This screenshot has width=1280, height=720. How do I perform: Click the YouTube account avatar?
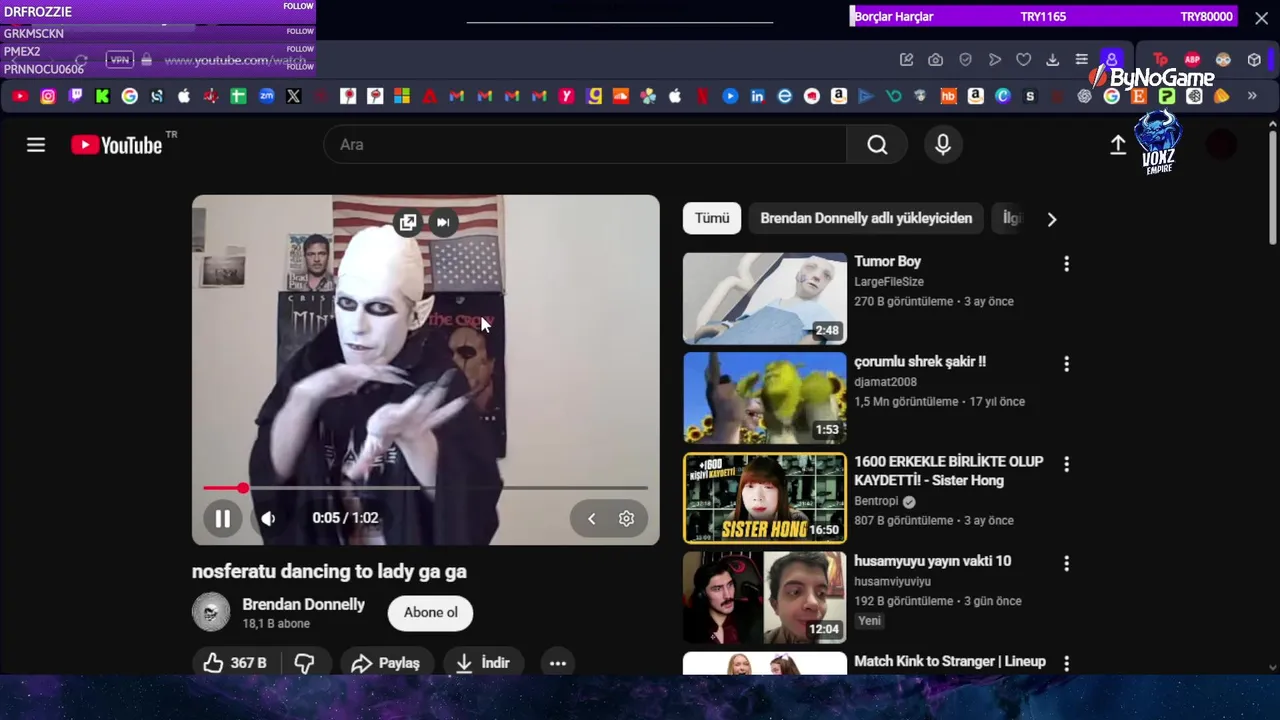[1221, 145]
